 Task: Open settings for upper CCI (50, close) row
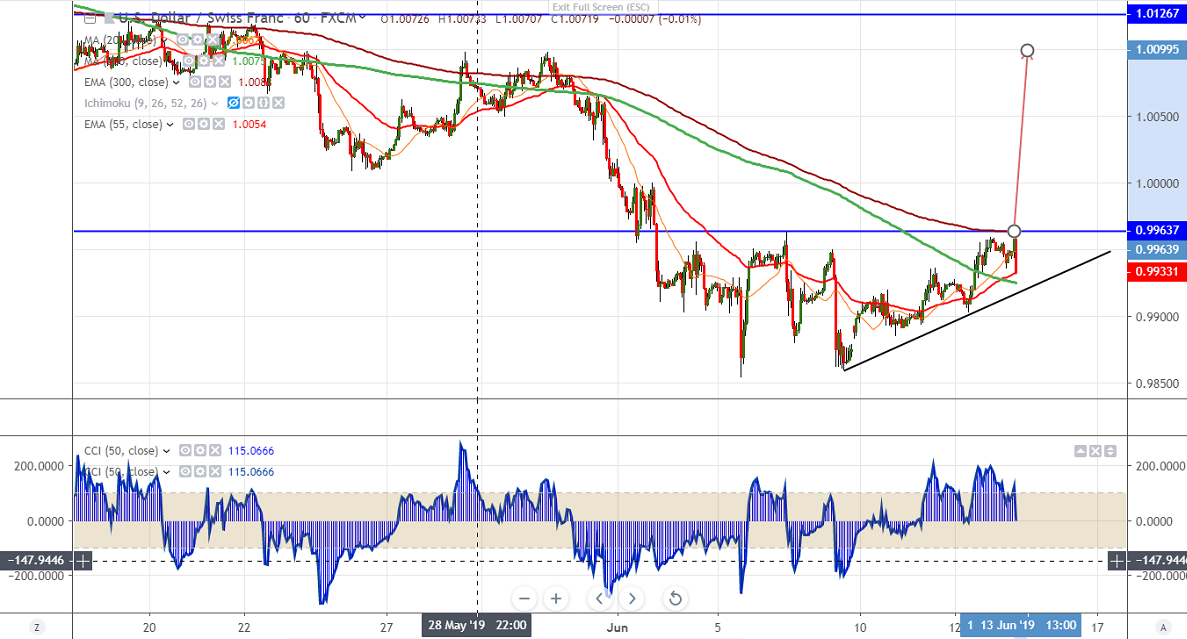pos(200,450)
